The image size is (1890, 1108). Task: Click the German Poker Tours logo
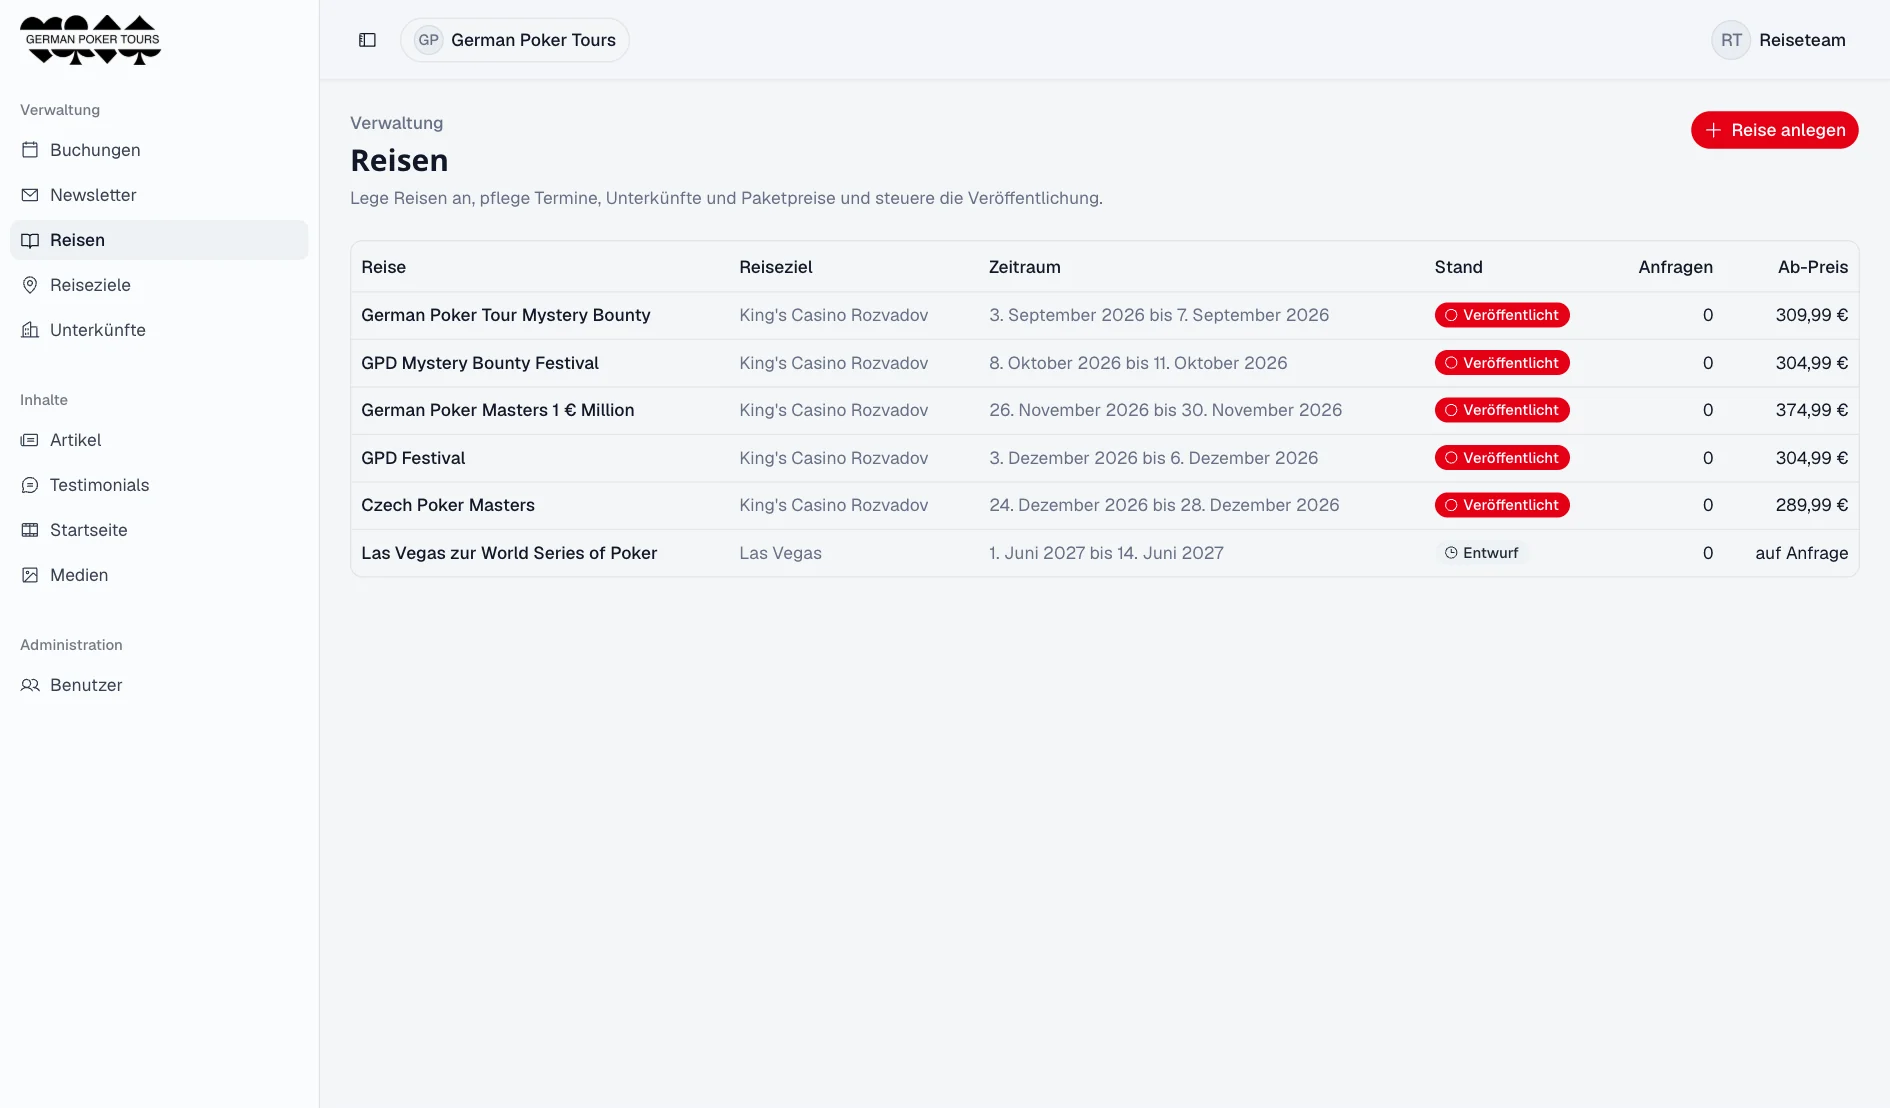click(91, 40)
